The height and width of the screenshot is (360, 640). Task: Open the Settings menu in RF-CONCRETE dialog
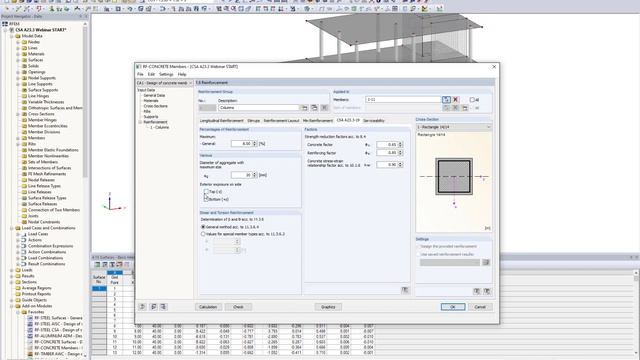[166, 74]
